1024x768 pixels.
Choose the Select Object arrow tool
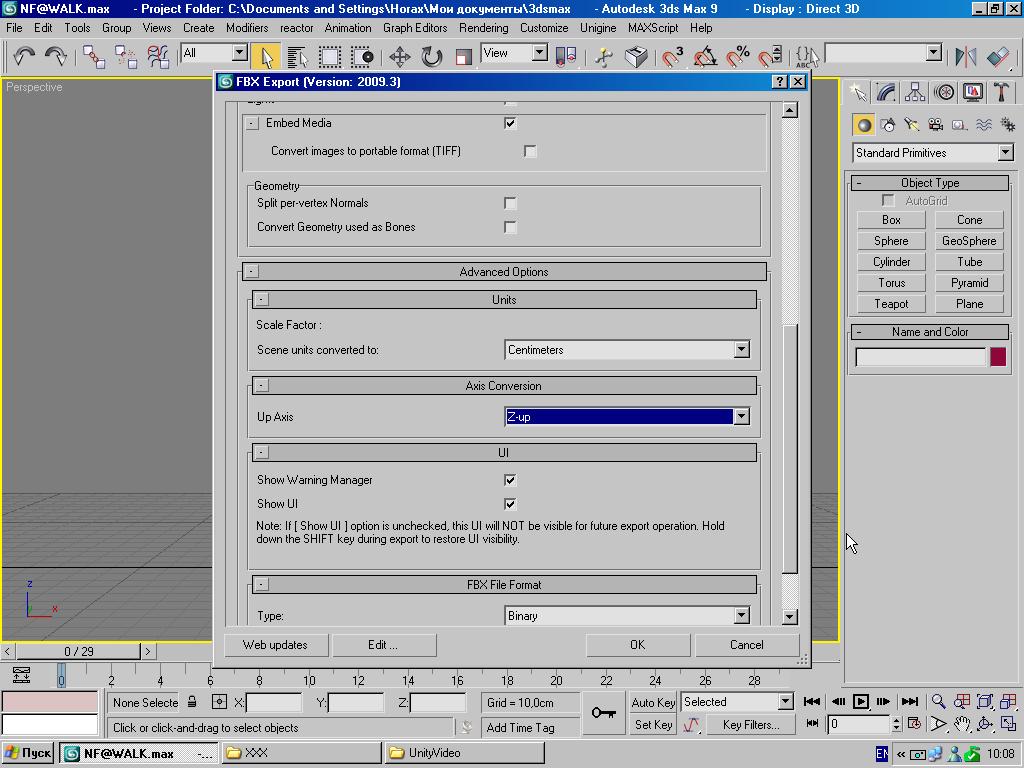266,57
